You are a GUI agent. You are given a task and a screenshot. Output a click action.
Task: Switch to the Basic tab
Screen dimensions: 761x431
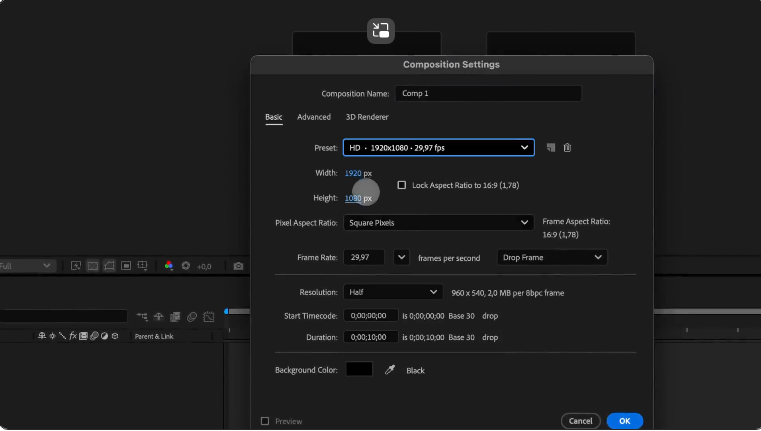[274, 117]
